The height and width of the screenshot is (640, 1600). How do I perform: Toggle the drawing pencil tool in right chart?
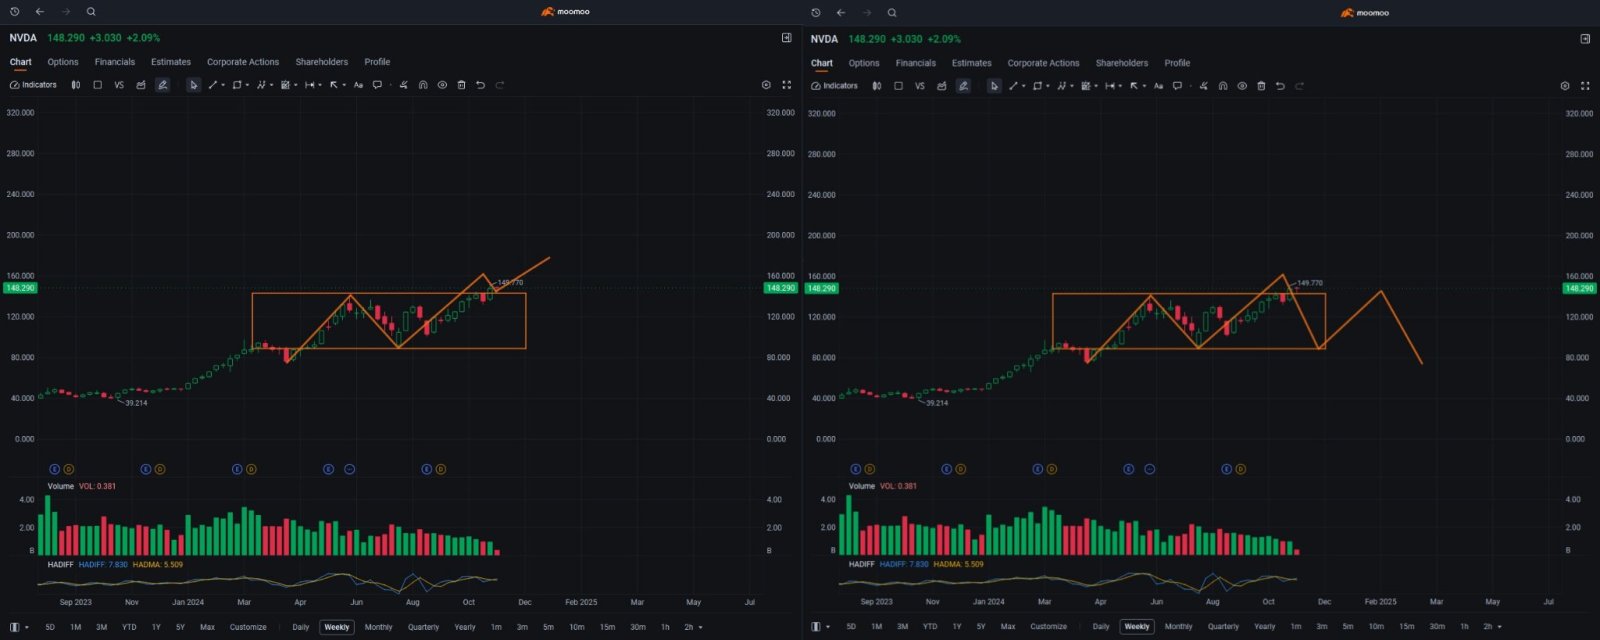pos(963,86)
